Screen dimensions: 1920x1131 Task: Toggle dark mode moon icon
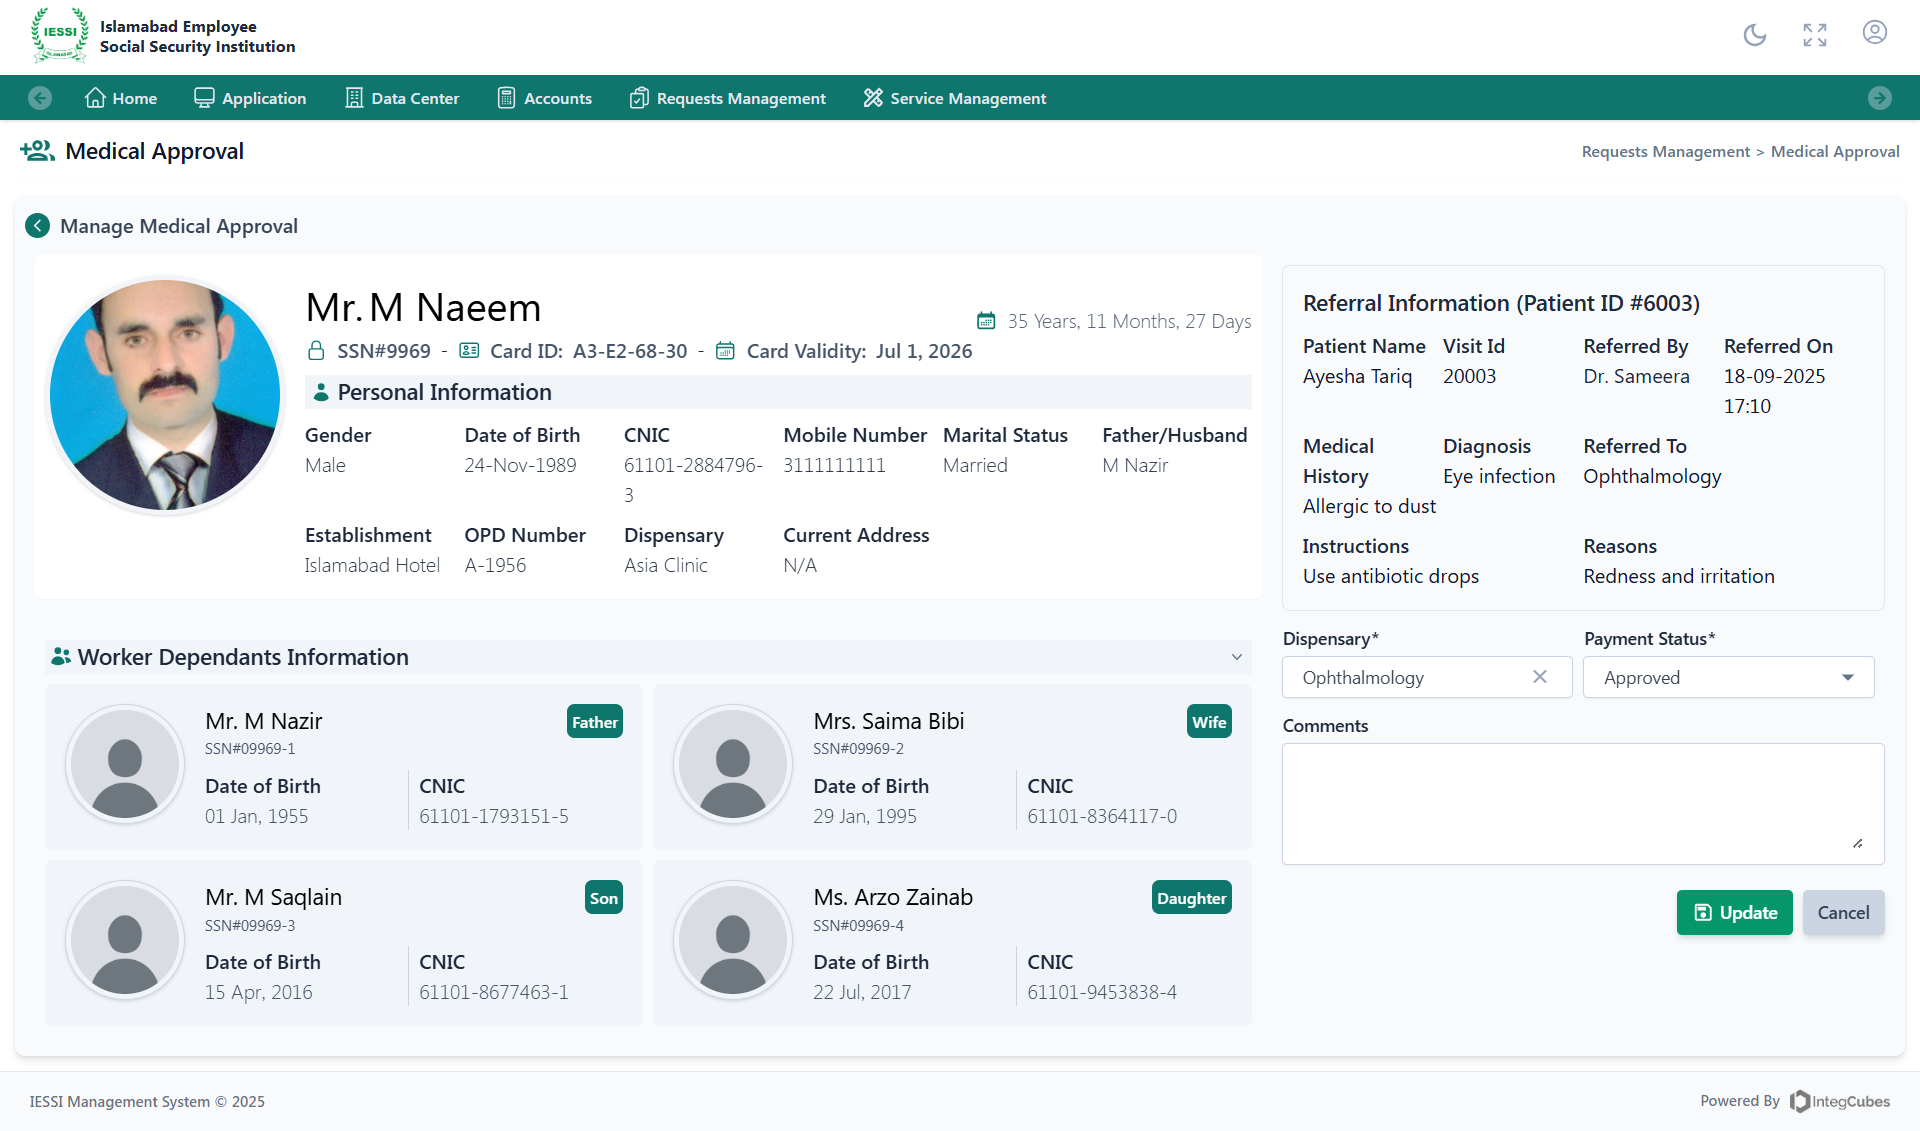click(x=1755, y=35)
